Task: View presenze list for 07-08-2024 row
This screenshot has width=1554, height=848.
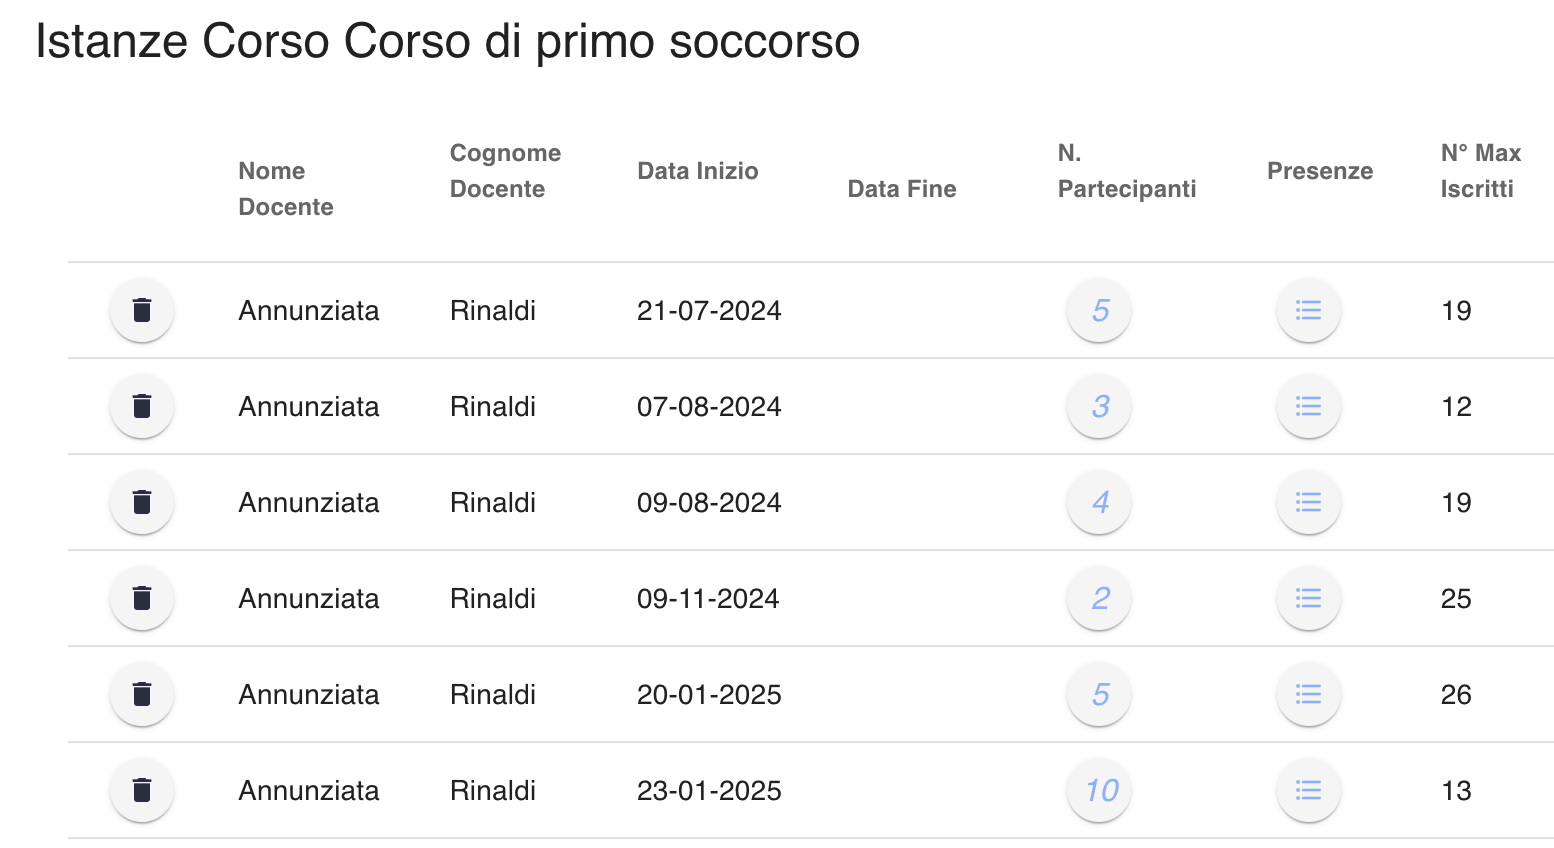Action: coord(1308,406)
